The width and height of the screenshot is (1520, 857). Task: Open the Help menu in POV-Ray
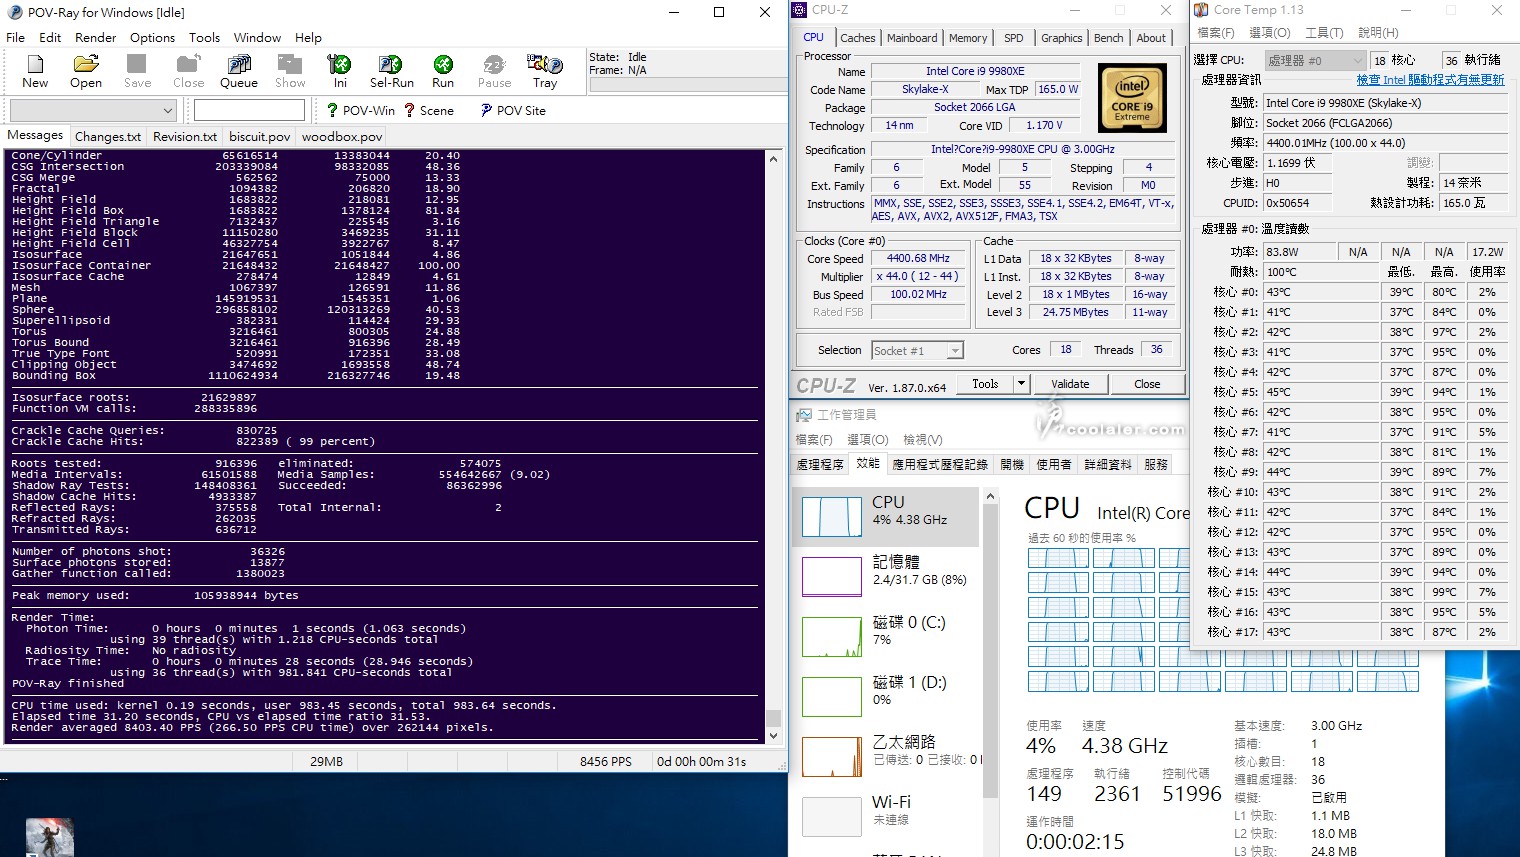308,37
